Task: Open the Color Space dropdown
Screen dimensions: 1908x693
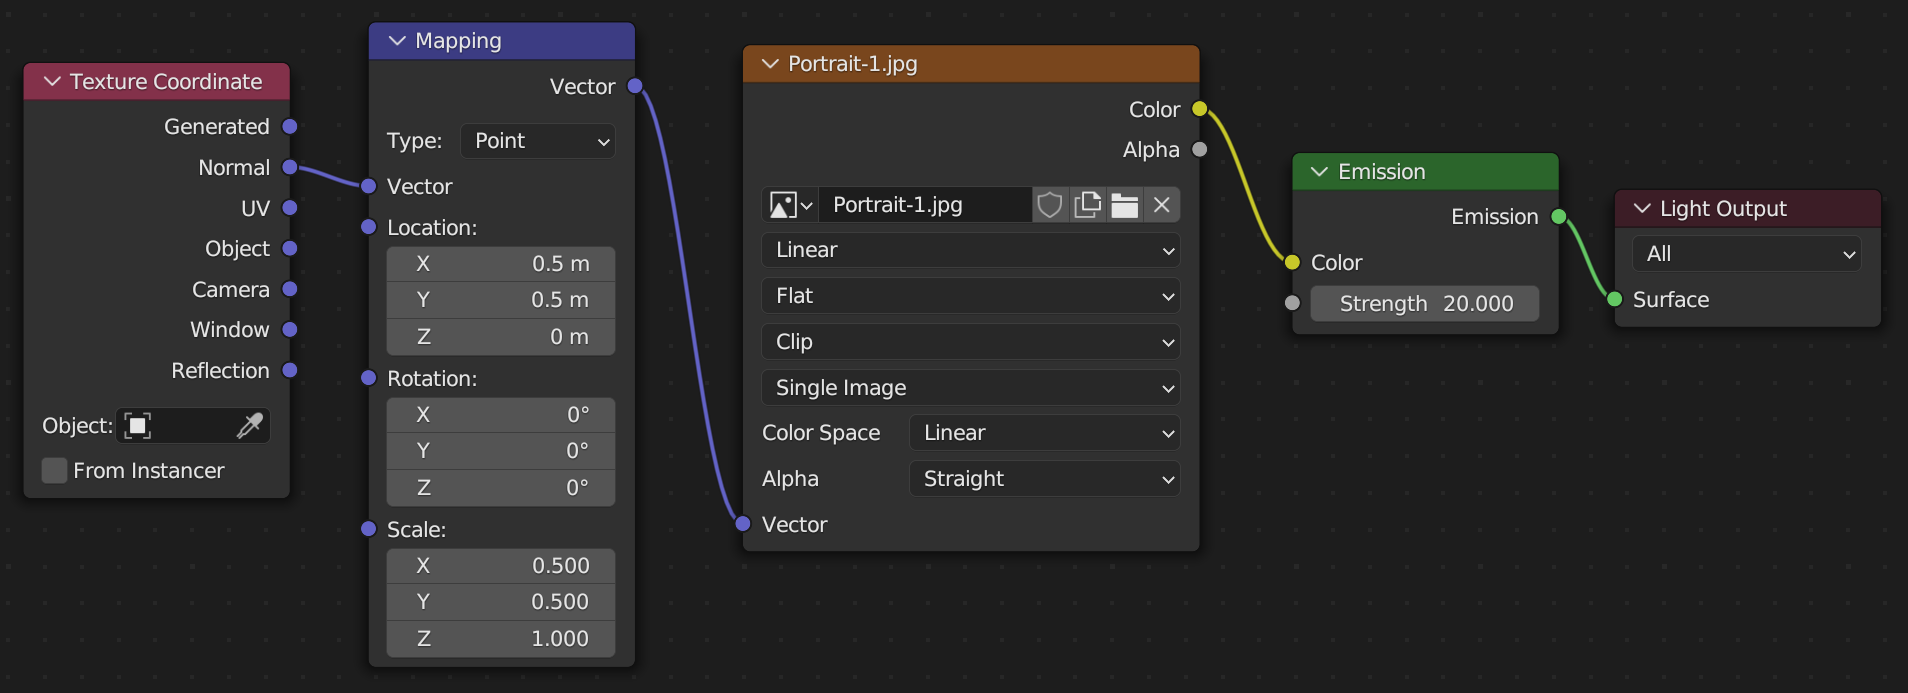Action: [1044, 433]
